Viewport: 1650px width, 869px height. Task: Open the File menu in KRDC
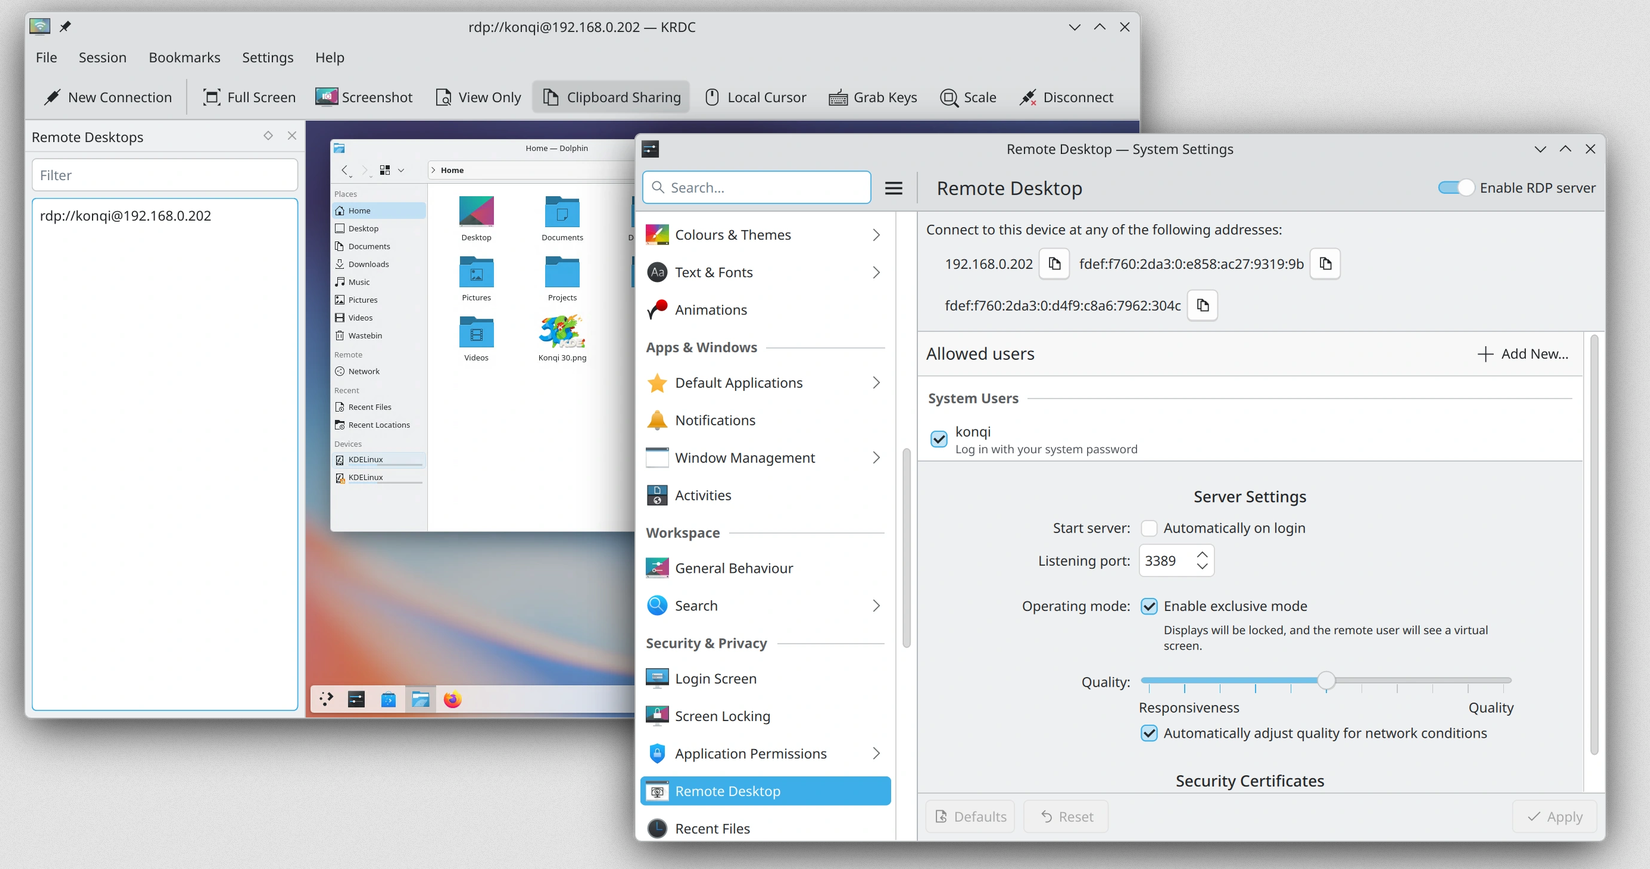pyautogui.click(x=47, y=57)
